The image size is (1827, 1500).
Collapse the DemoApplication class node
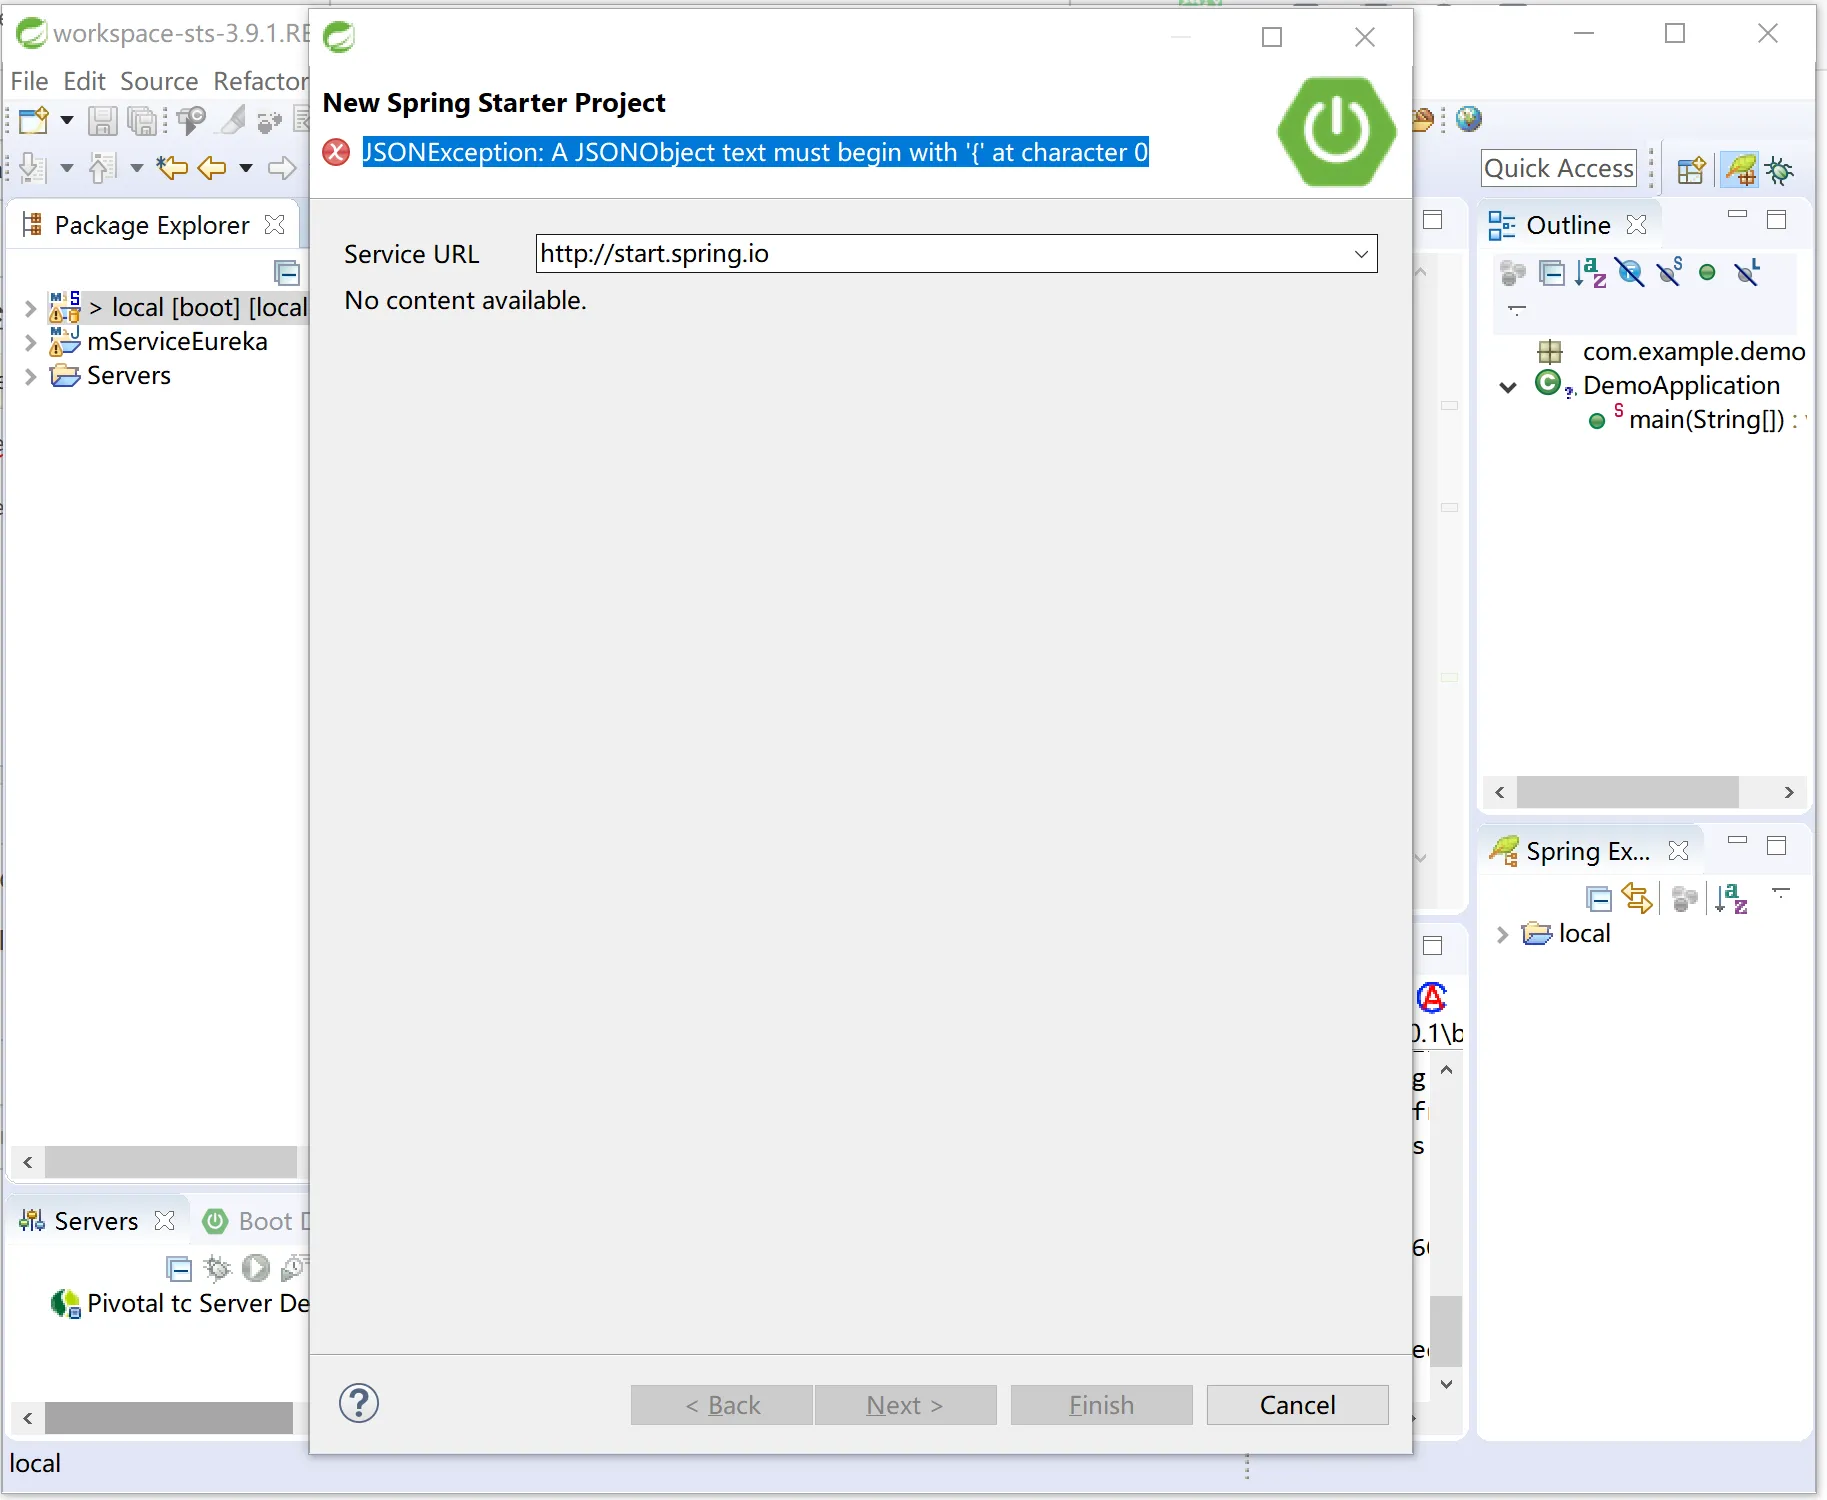pyautogui.click(x=1508, y=387)
